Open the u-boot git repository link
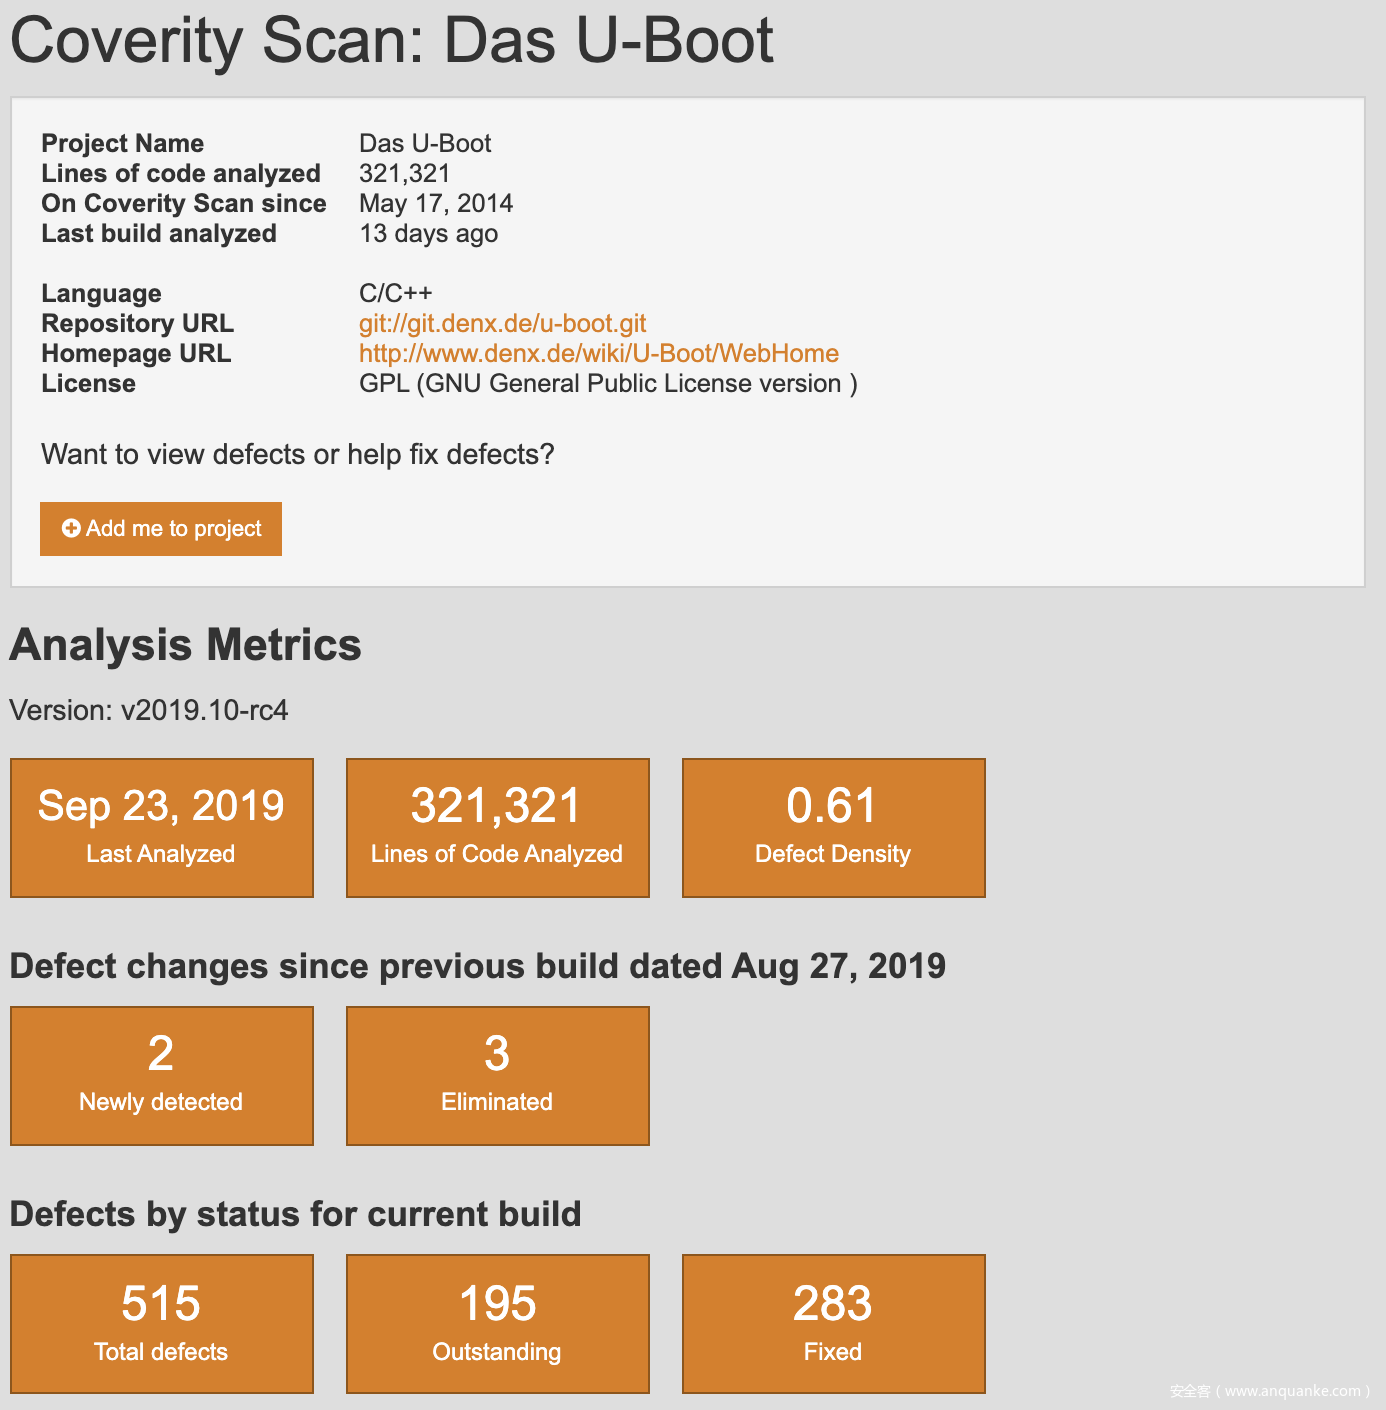 coord(502,323)
